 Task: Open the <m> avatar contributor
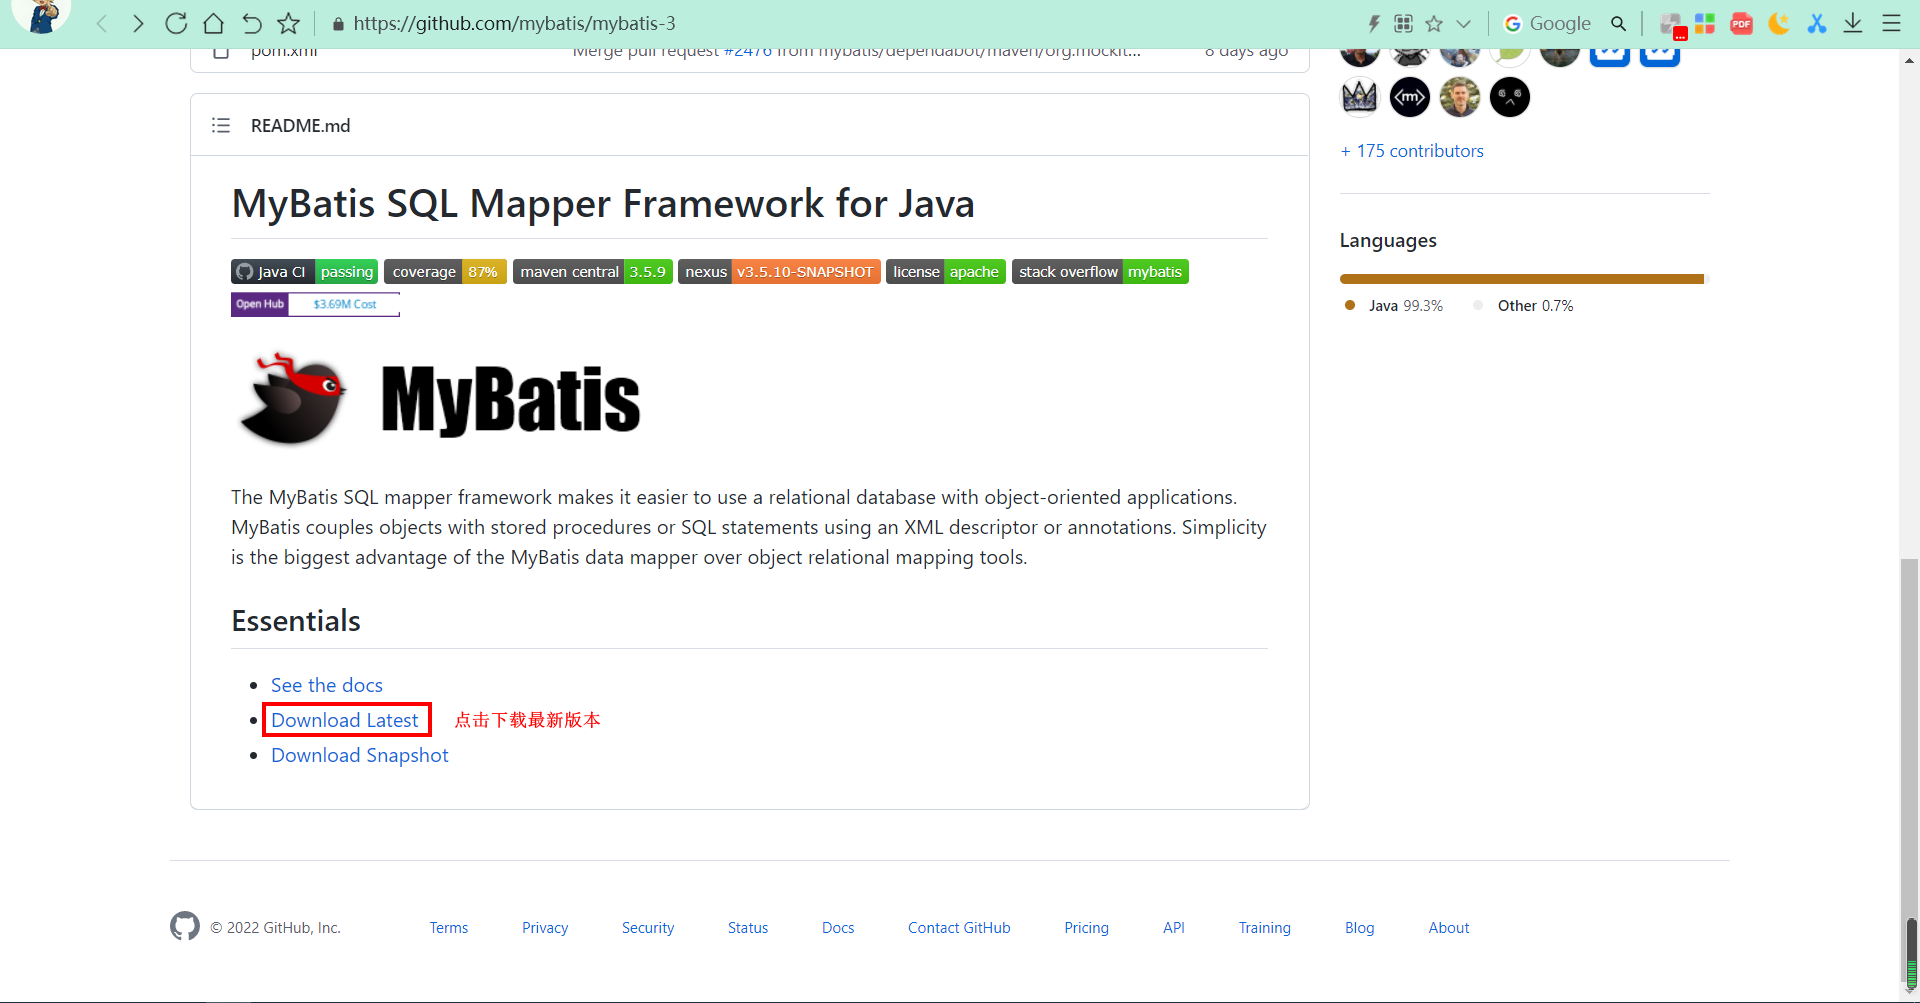pyautogui.click(x=1410, y=97)
